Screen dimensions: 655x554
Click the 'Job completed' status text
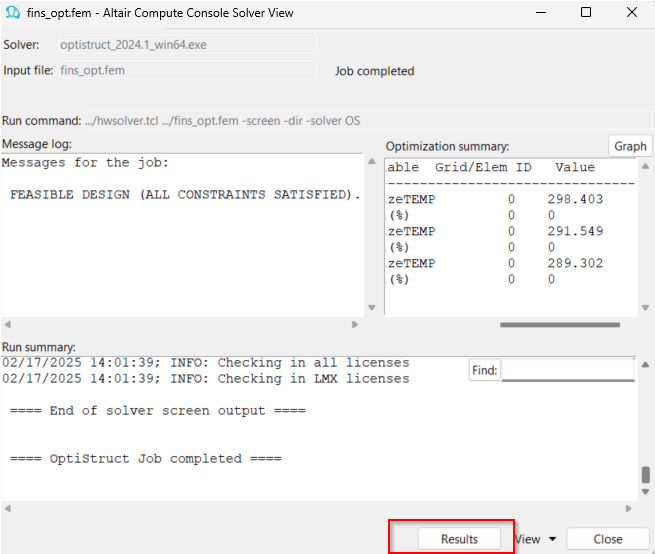[x=374, y=71]
